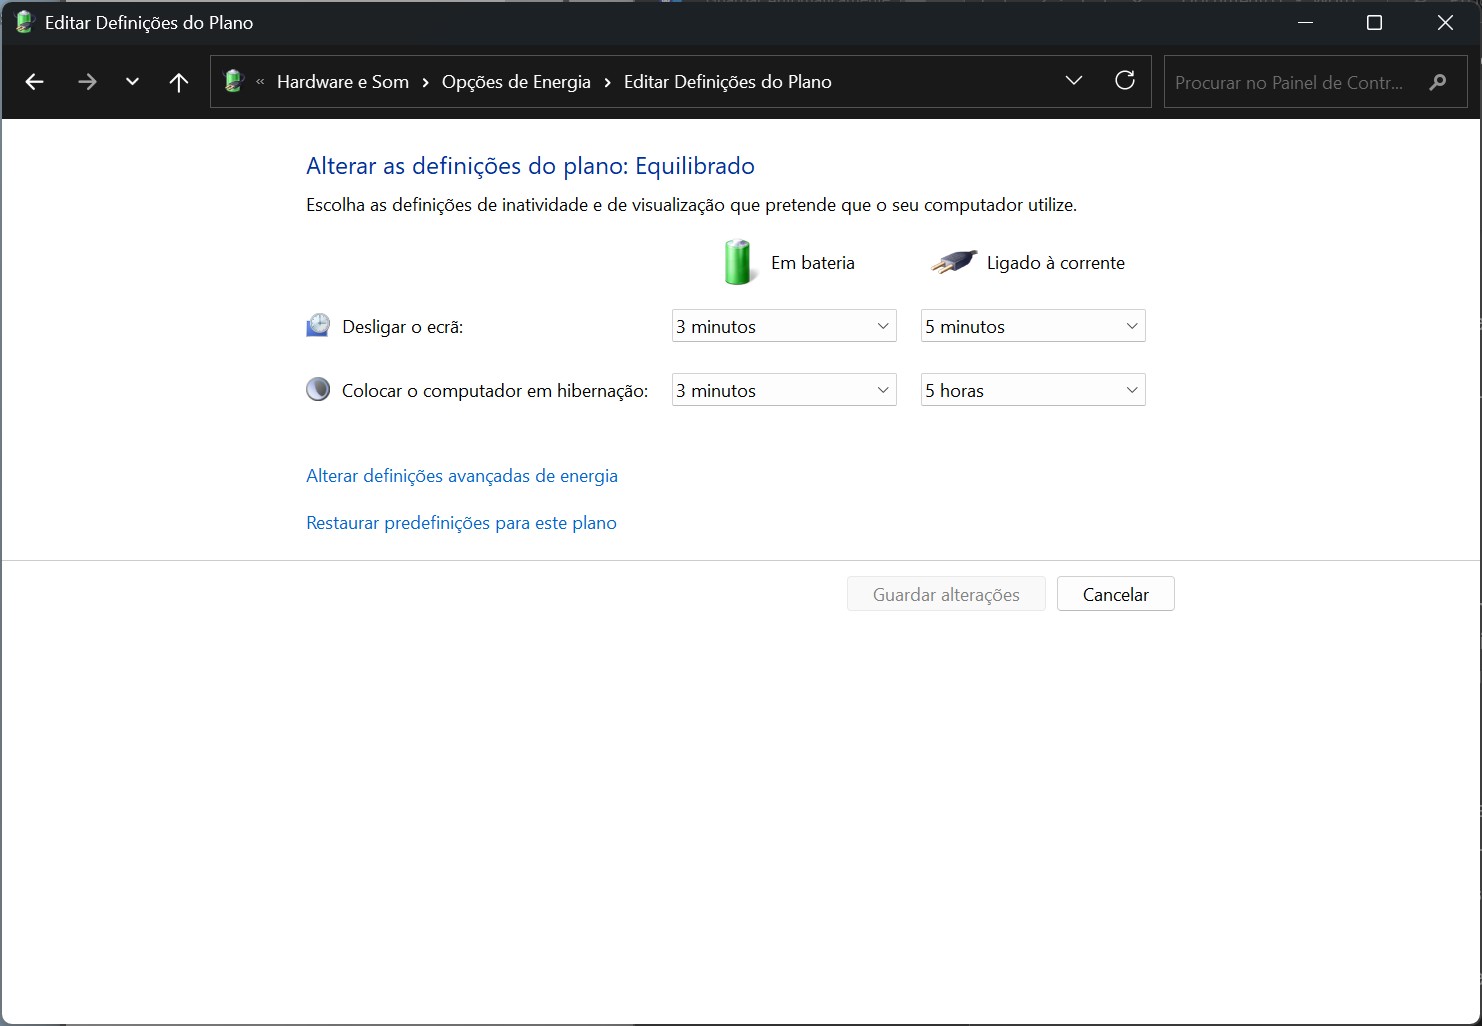Open the recent locations chevron
This screenshot has height=1026, width=1482.
(x=132, y=82)
